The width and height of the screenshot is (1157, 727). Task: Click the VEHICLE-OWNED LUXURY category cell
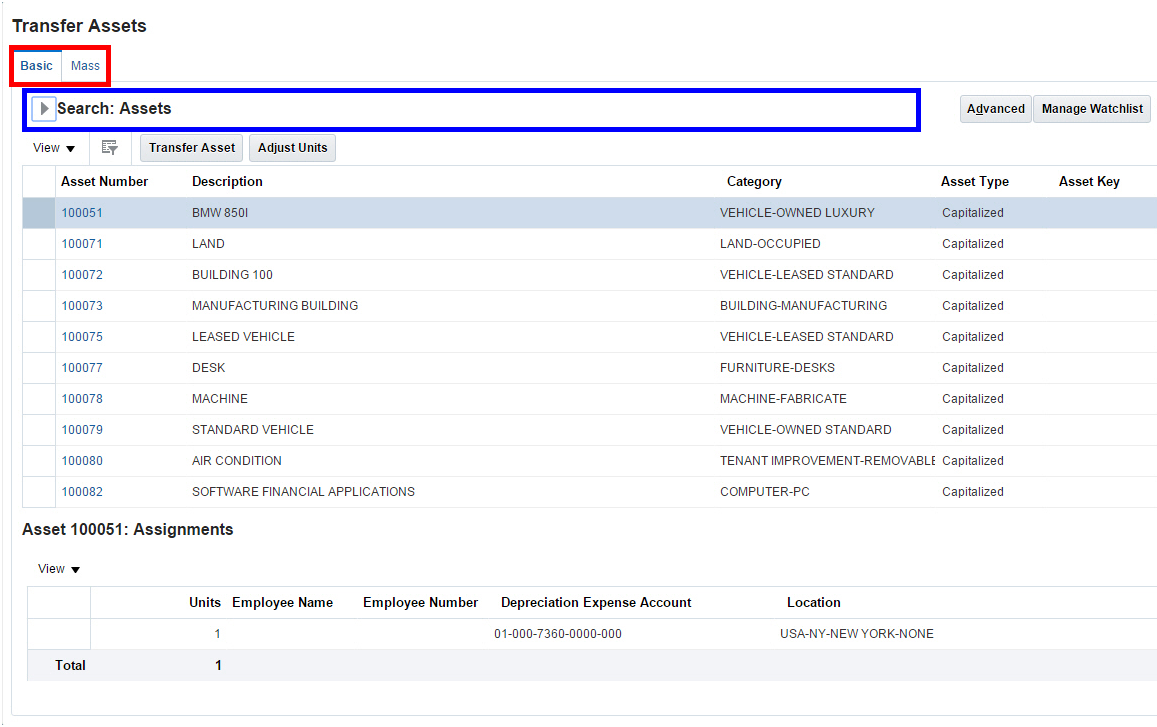[797, 213]
